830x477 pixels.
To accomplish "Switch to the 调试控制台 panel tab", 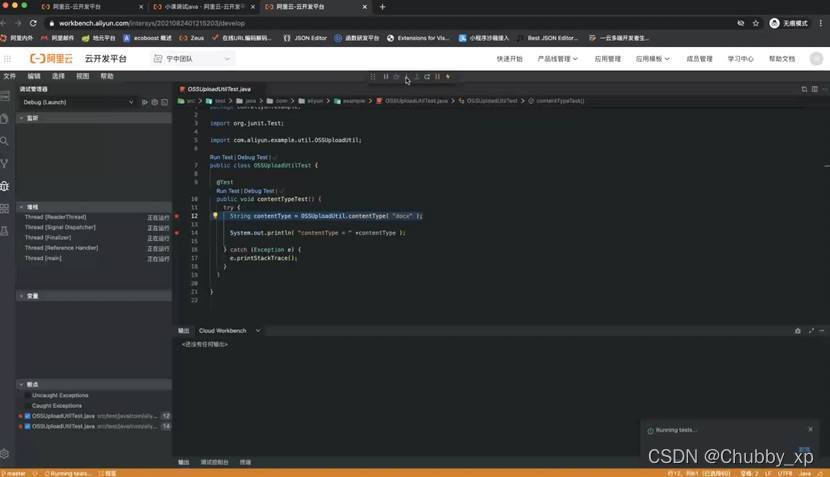I will point(214,462).
